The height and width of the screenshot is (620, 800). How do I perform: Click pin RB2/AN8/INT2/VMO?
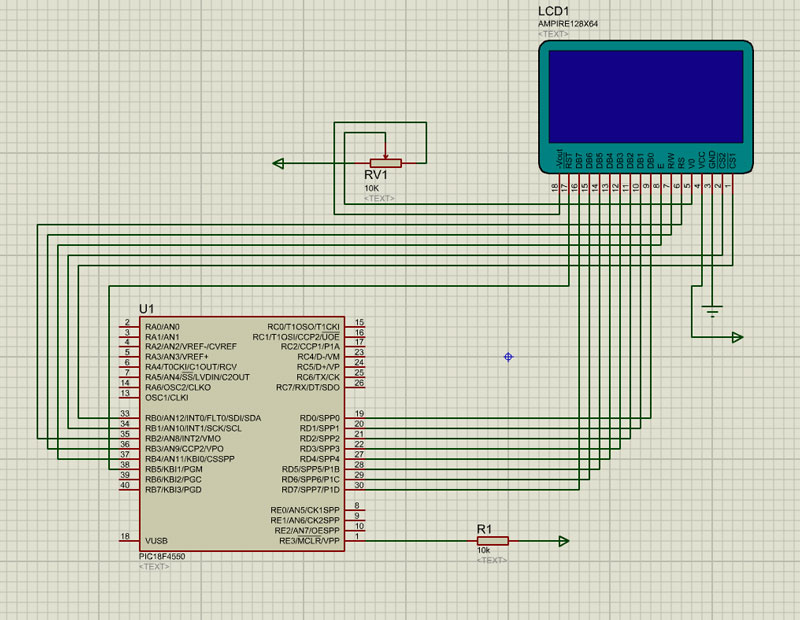coord(183,439)
